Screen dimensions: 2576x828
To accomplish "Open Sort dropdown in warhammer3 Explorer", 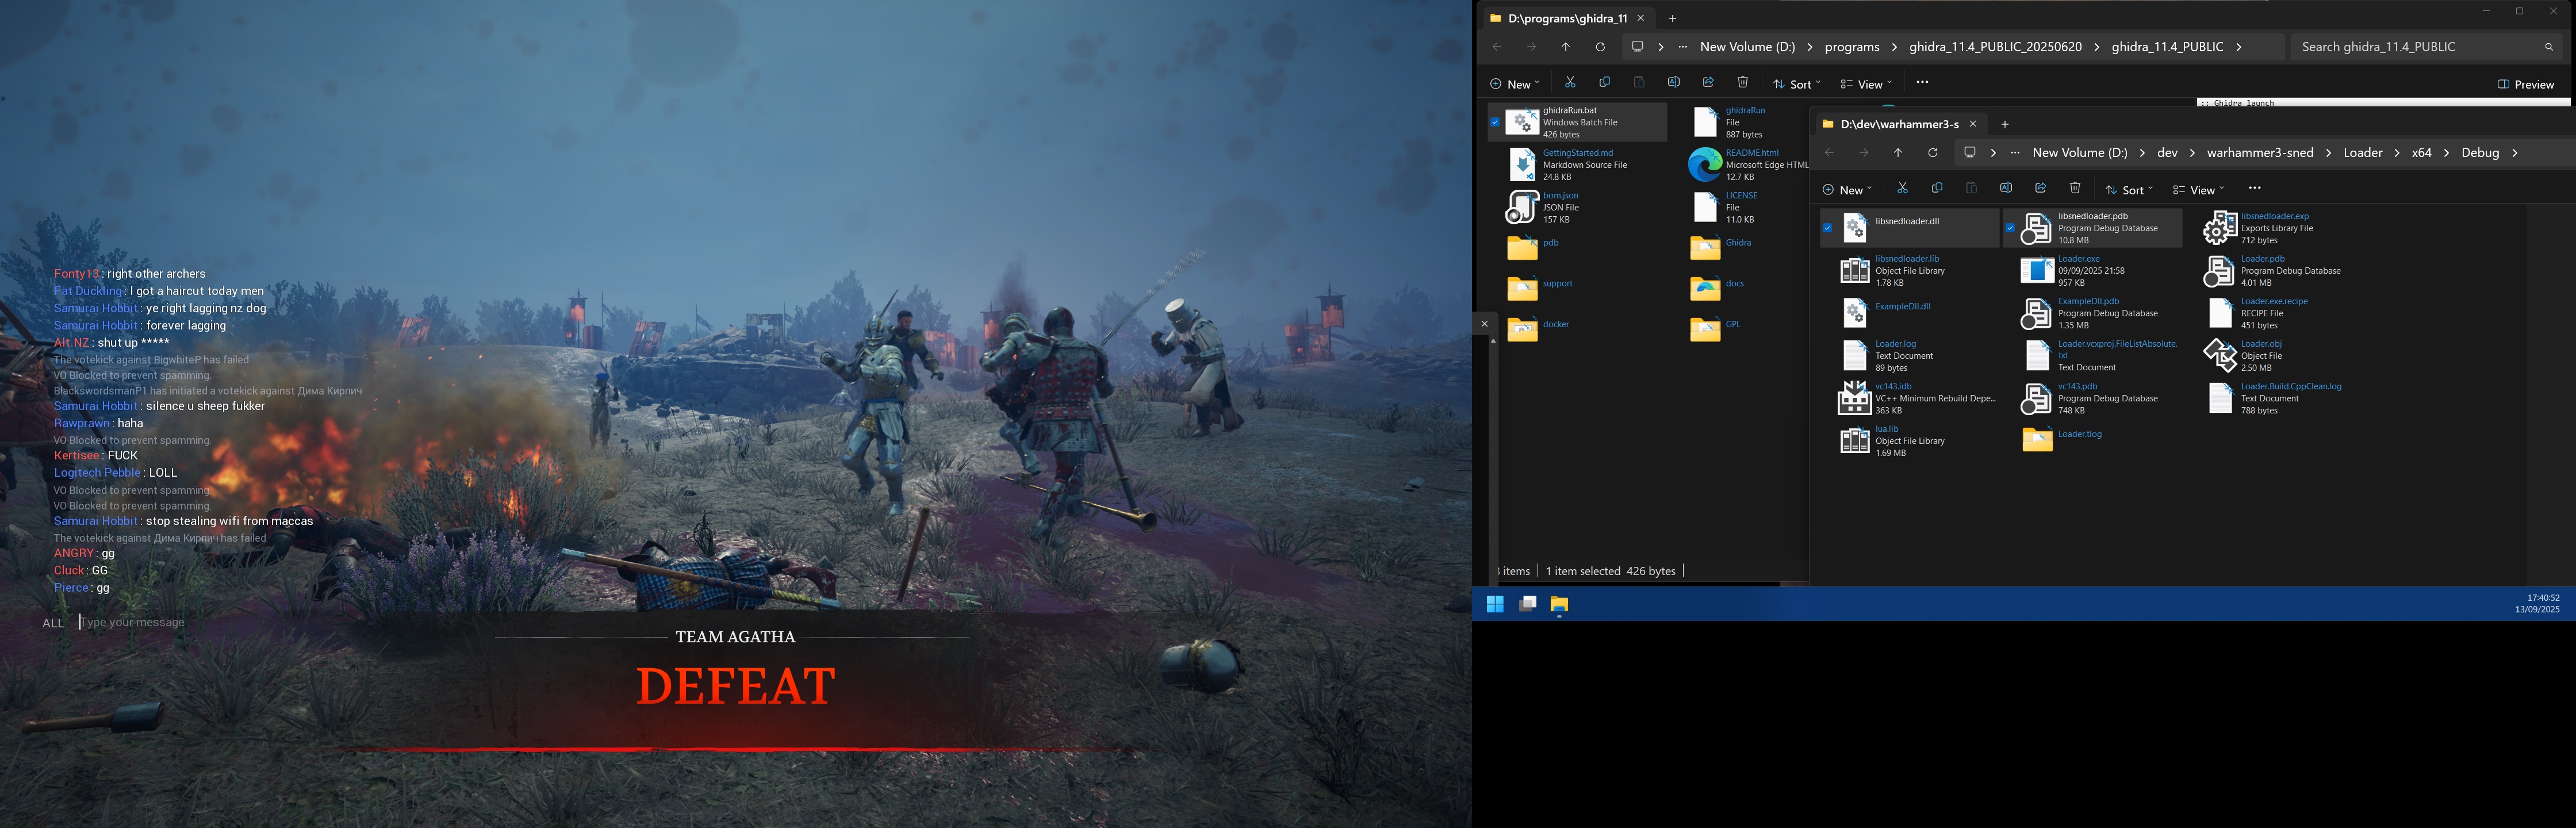I will point(2129,190).
